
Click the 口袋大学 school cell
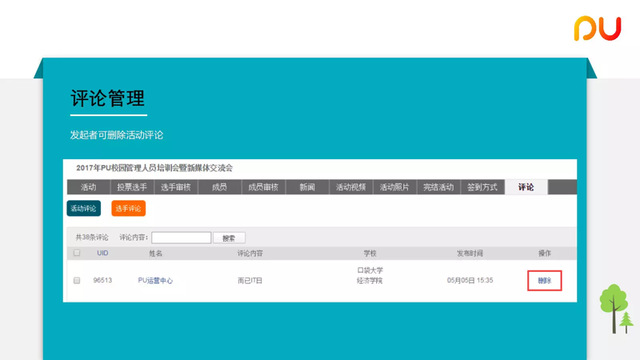coord(370,270)
